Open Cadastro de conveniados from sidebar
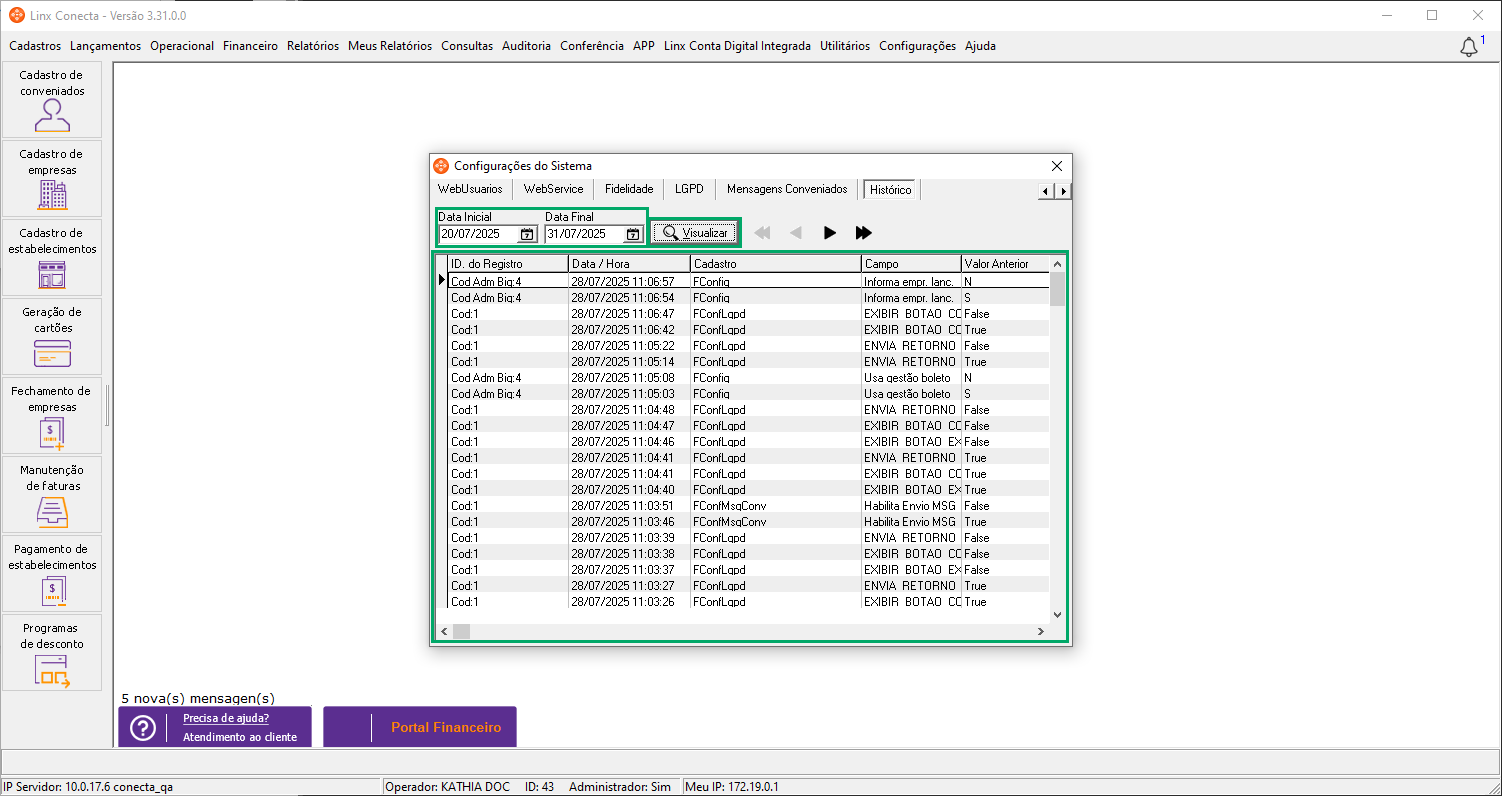 coord(52,100)
